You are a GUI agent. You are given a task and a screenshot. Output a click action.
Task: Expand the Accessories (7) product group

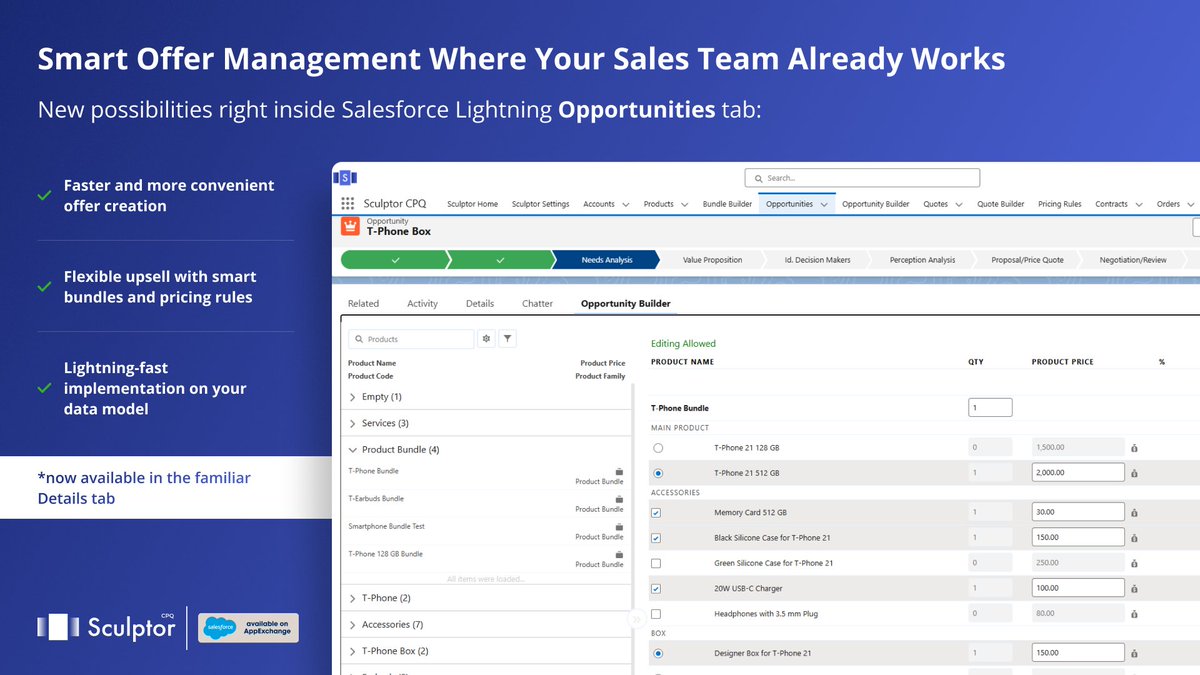(x=353, y=625)
